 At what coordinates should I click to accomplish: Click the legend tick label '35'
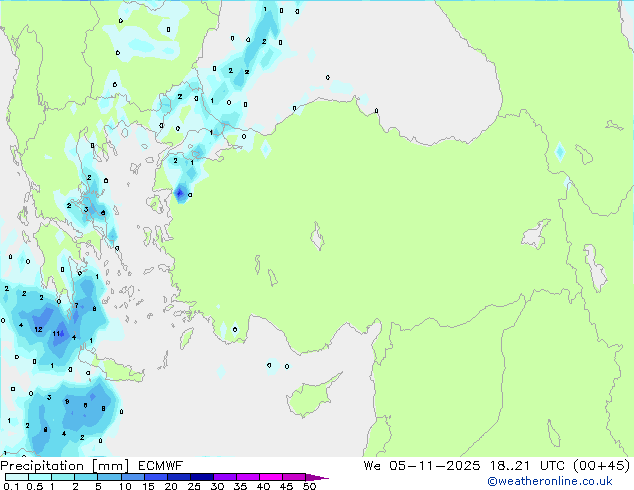pyautogui.click(x=240, y=486)
